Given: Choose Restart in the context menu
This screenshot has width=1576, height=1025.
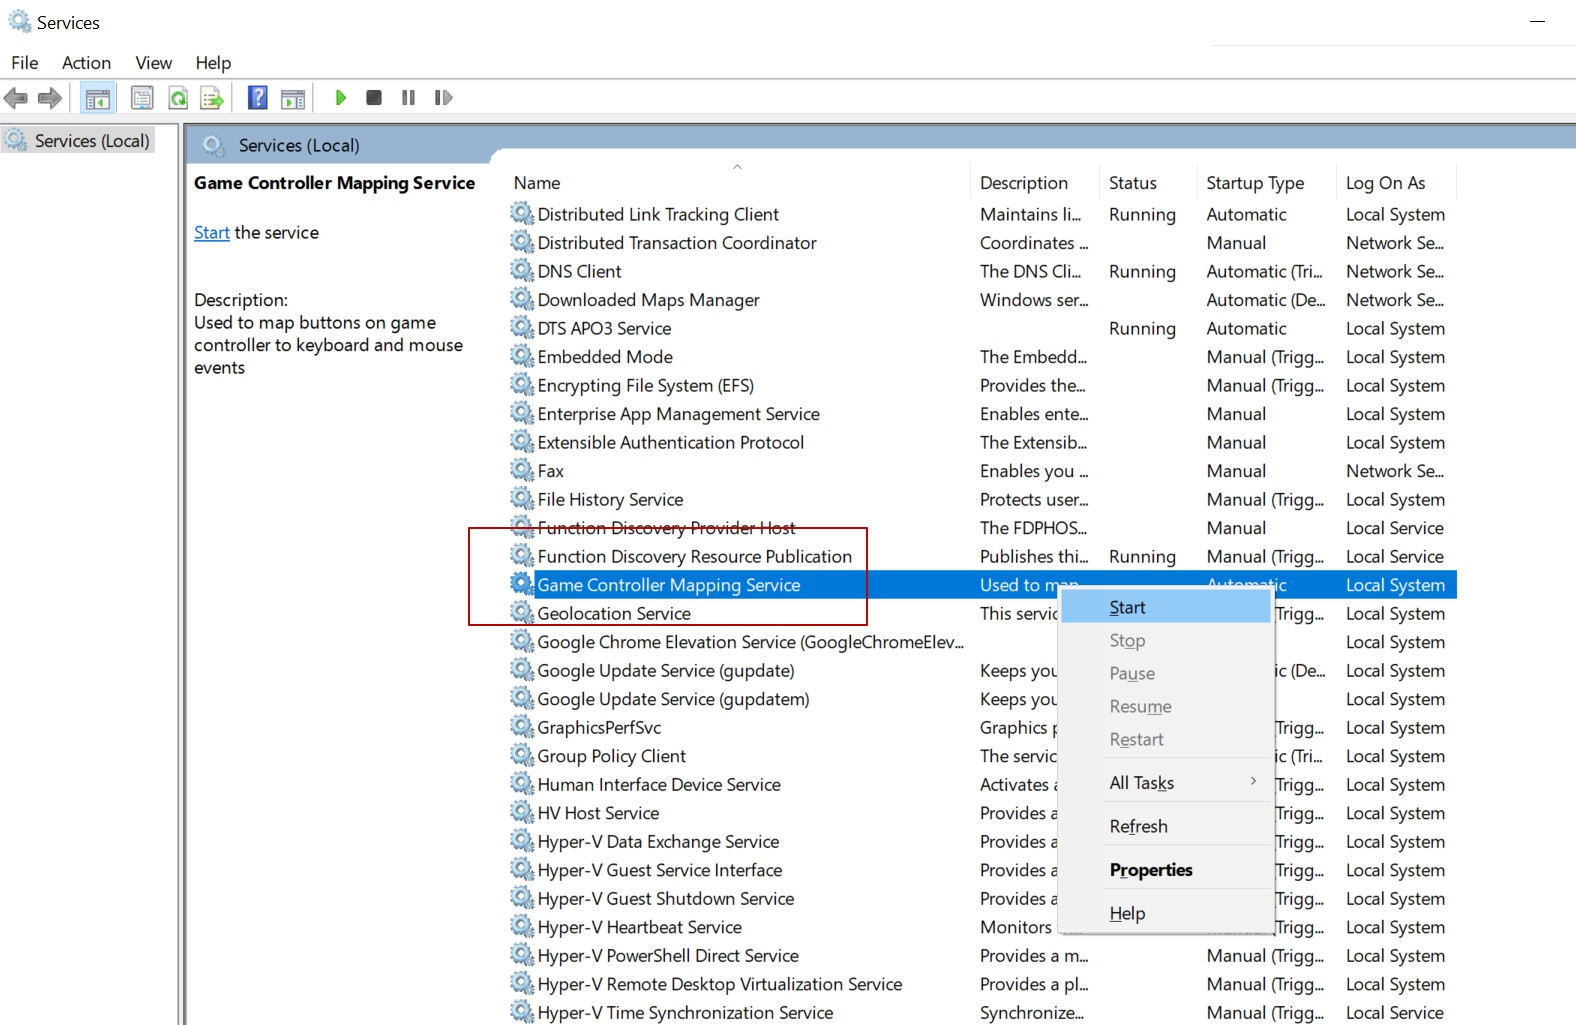Looking at the screenshot, I should (x=1165, y=739).
